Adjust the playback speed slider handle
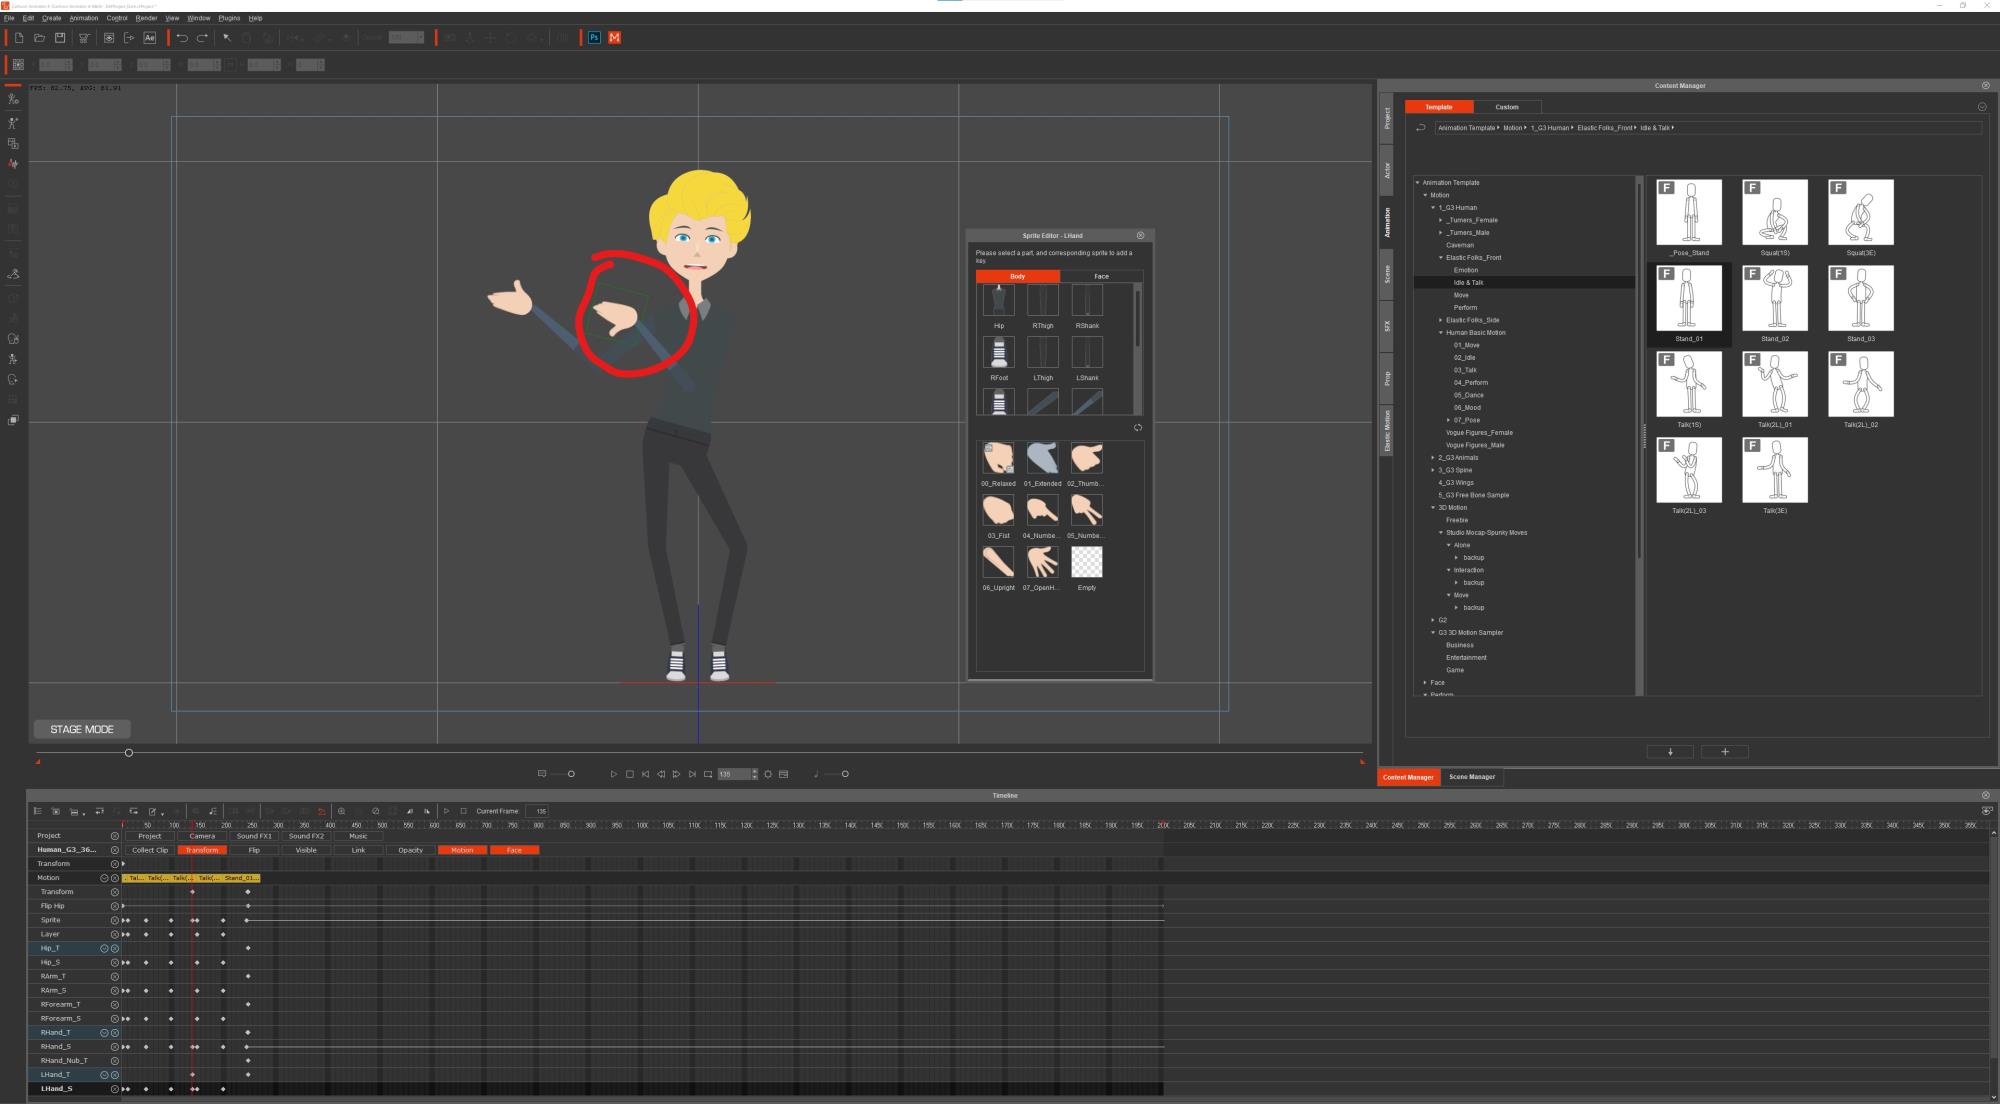 pyautogui.click(x=571, y=774)
